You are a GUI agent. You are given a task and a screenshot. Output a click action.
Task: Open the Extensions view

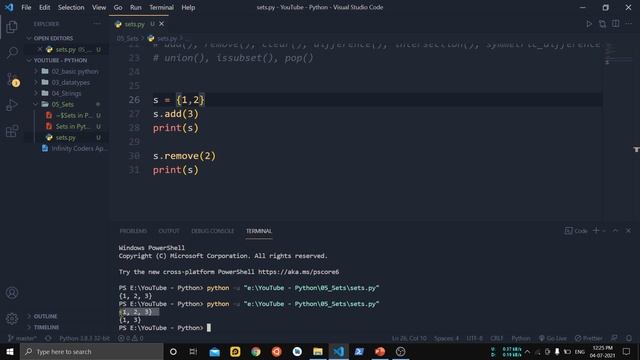point(12,131)
